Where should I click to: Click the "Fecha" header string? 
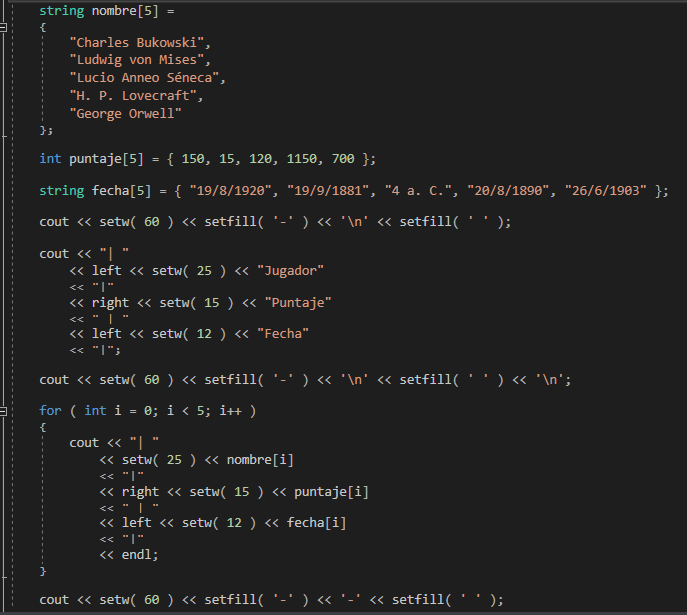pyautogui.click(x=283, y=334)
